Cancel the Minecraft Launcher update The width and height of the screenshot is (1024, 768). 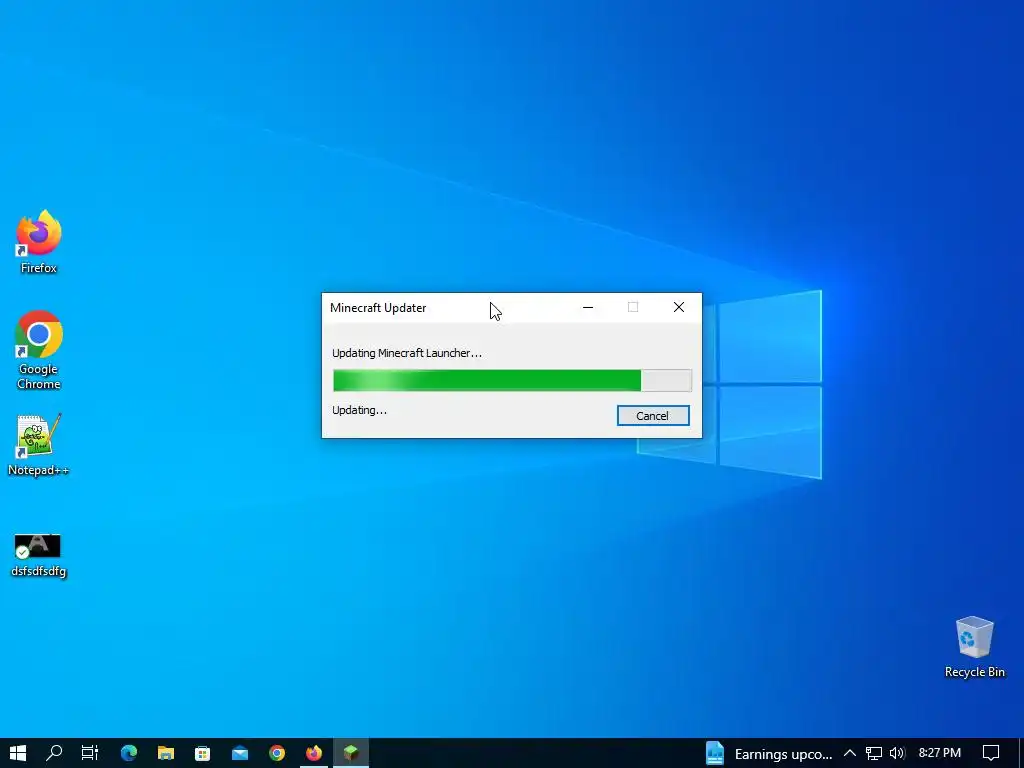pos(652,416)
